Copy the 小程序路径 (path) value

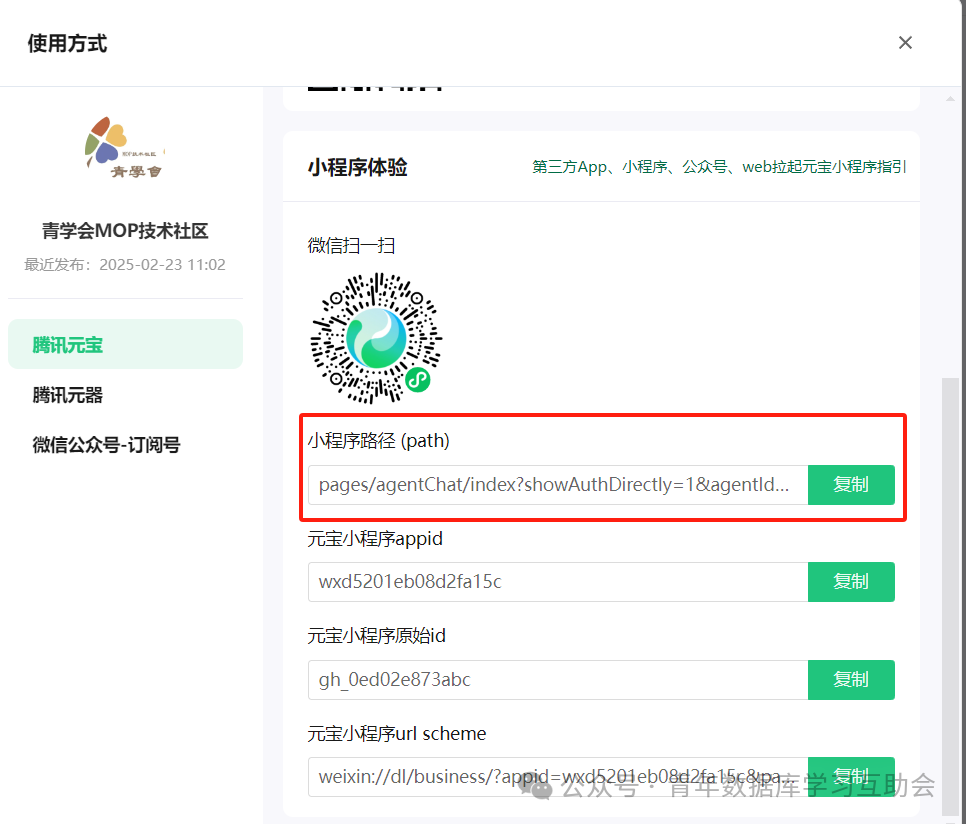(x=851, y=485)
